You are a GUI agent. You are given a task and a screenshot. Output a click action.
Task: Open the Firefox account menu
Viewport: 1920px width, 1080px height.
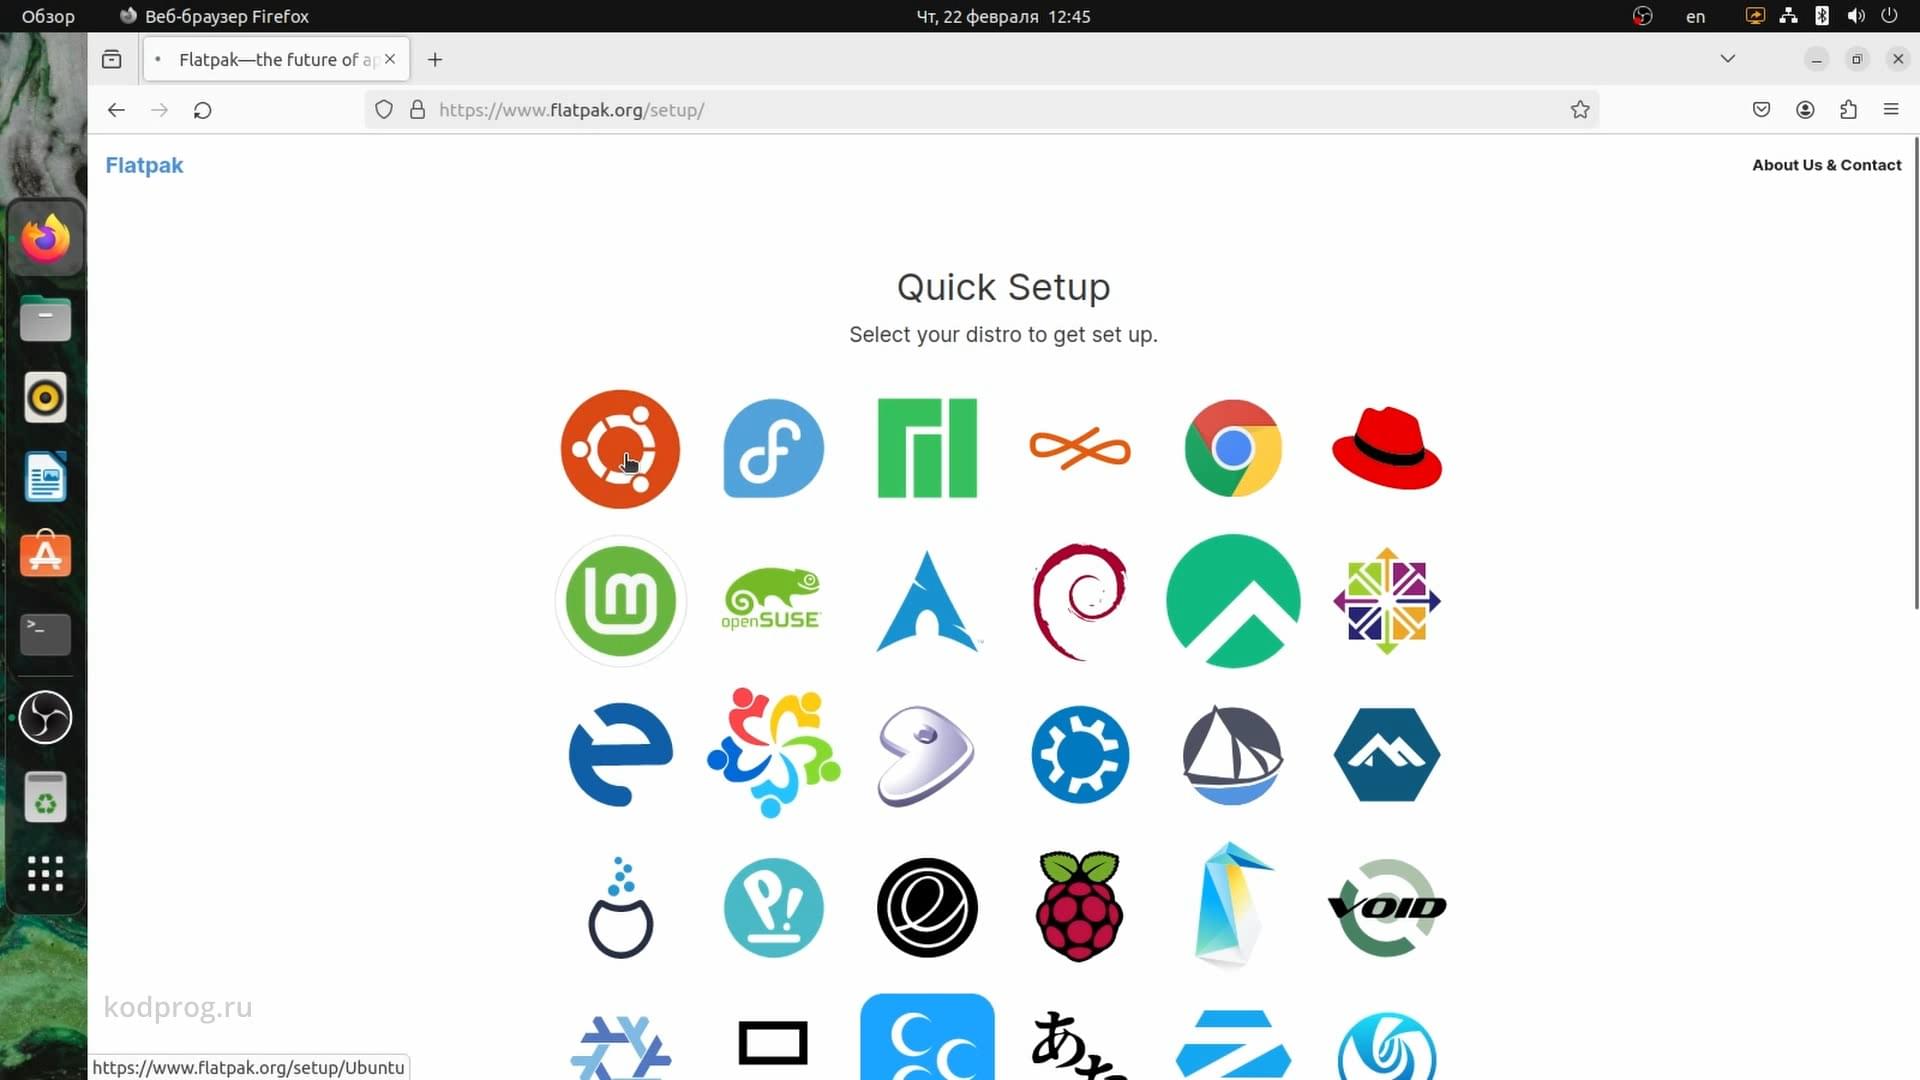(x=1805, y=110)
